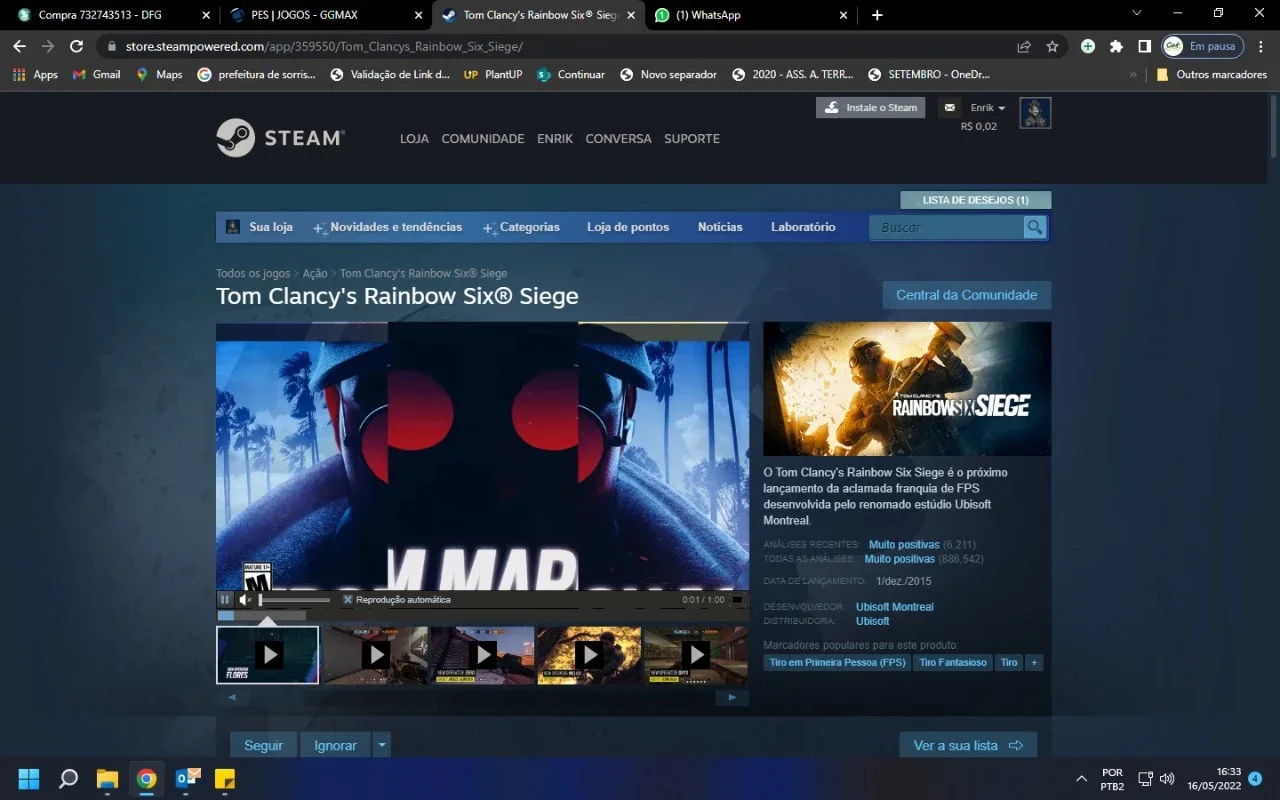Open the Ubisoft publisher link
1280x800 pixels.
[x=873, y=621]
